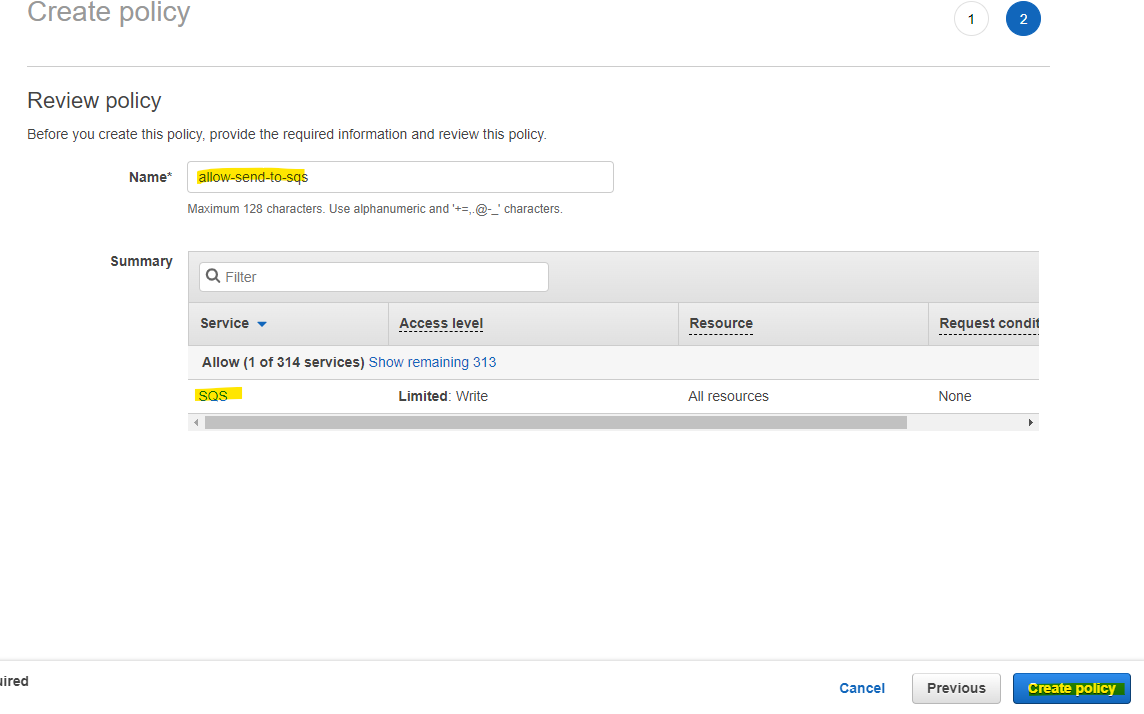The width and height of the screenshot is (1144, 714).
Task: Click the Resource column header
Action: point(721,323)
